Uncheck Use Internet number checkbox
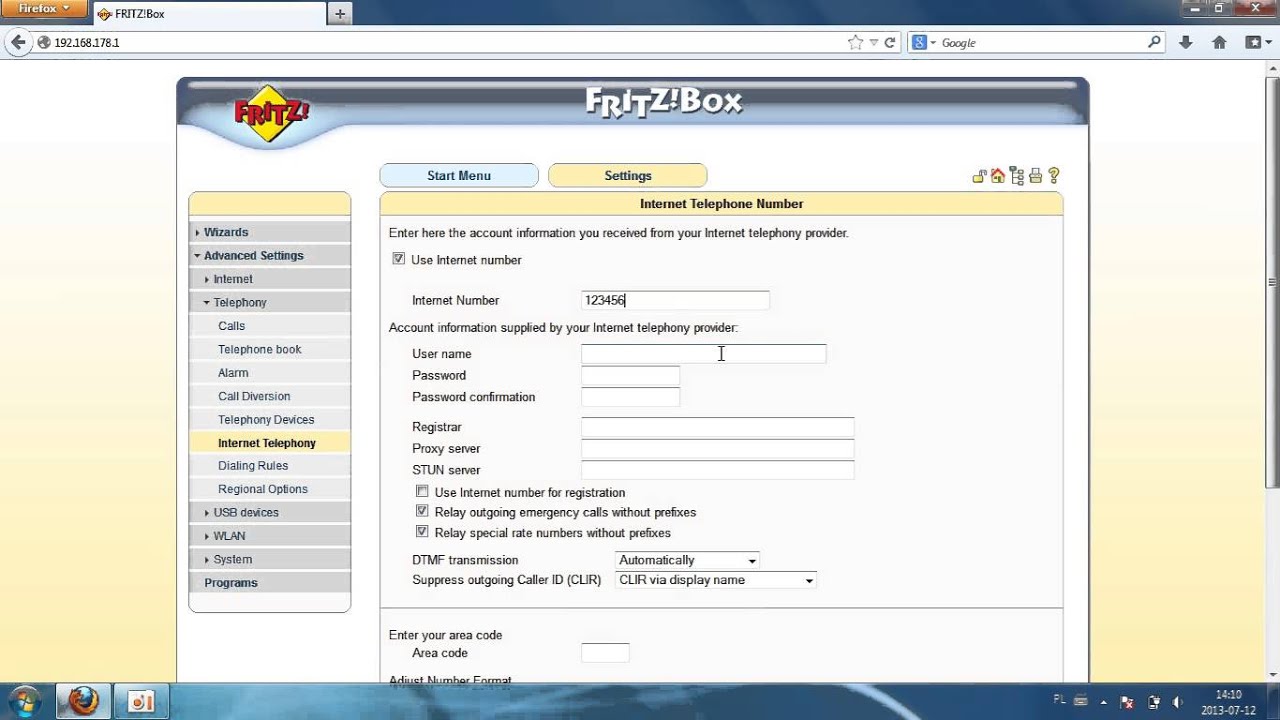 click(399, 259)
